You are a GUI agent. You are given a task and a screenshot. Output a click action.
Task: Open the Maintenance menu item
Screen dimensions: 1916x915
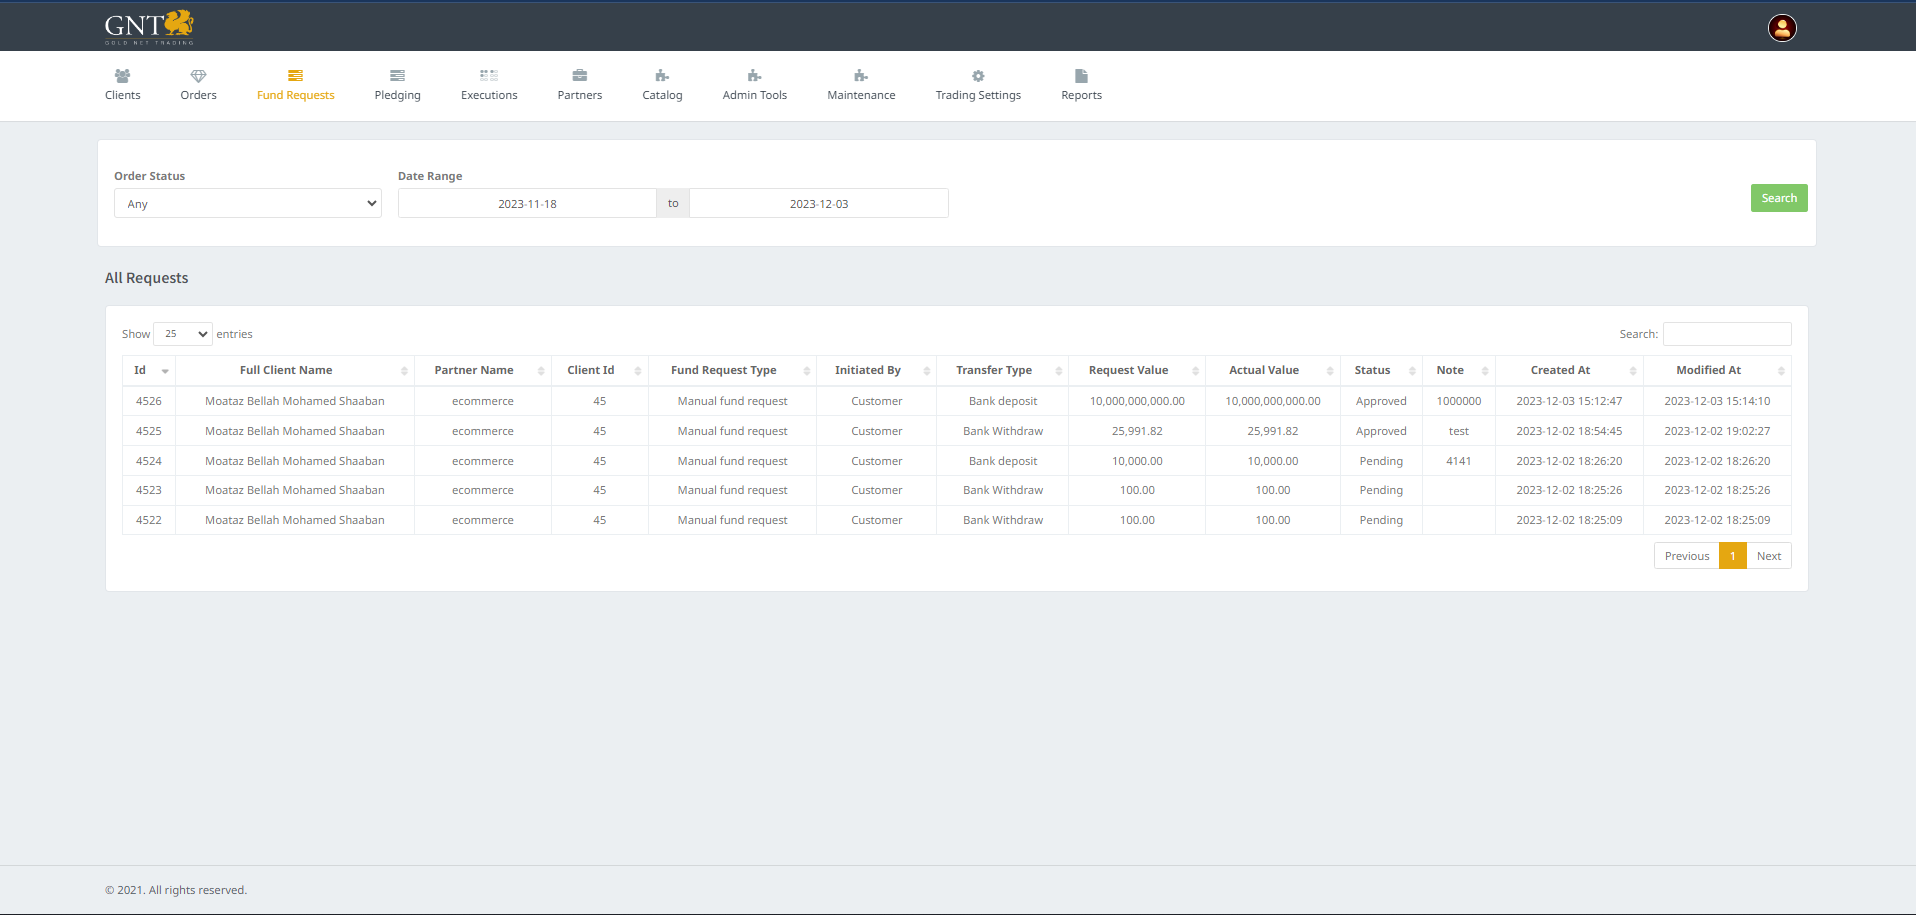coord(861,85)
